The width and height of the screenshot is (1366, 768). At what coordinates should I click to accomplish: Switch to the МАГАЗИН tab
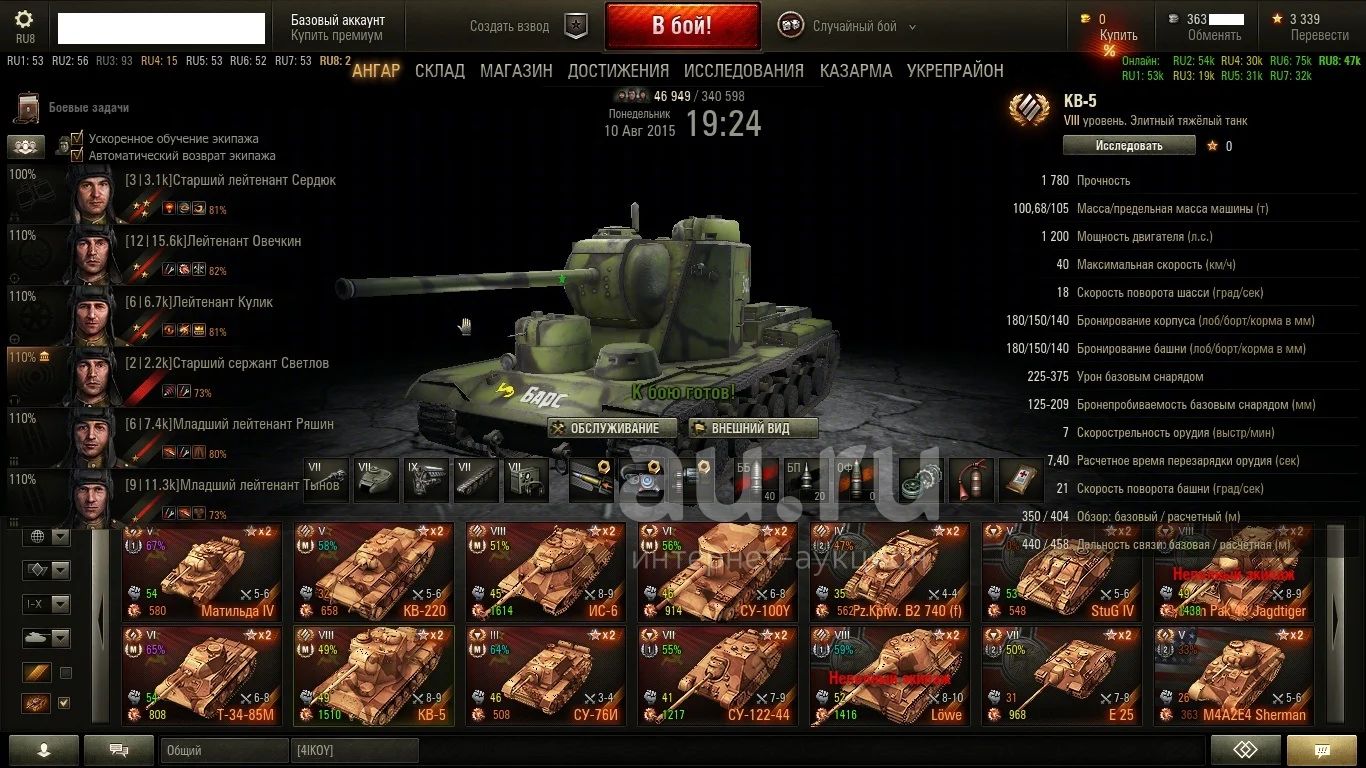click(516, 71)
